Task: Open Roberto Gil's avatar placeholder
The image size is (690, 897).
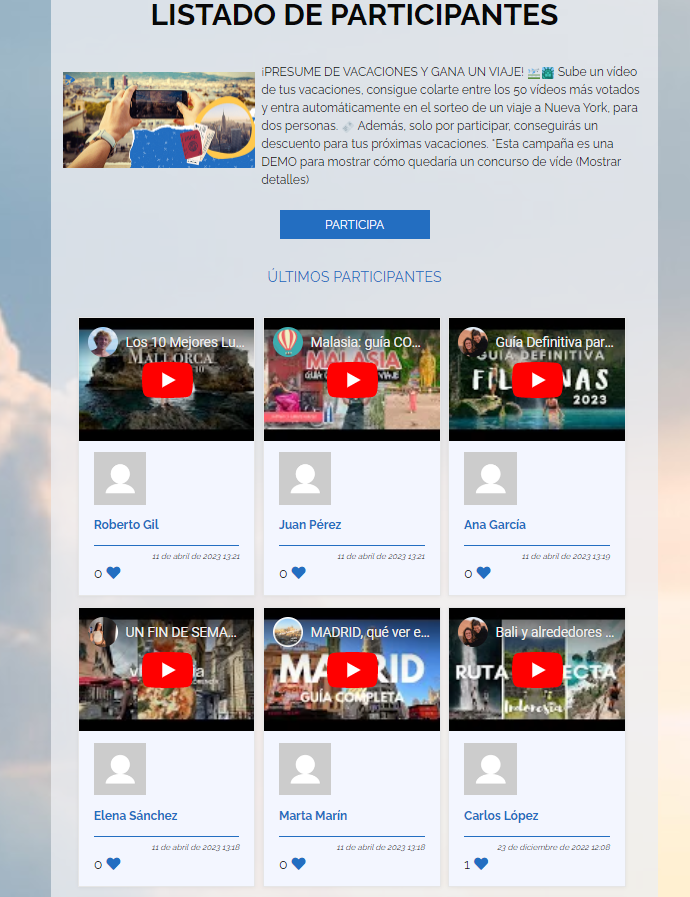Action: coord(120,478)
